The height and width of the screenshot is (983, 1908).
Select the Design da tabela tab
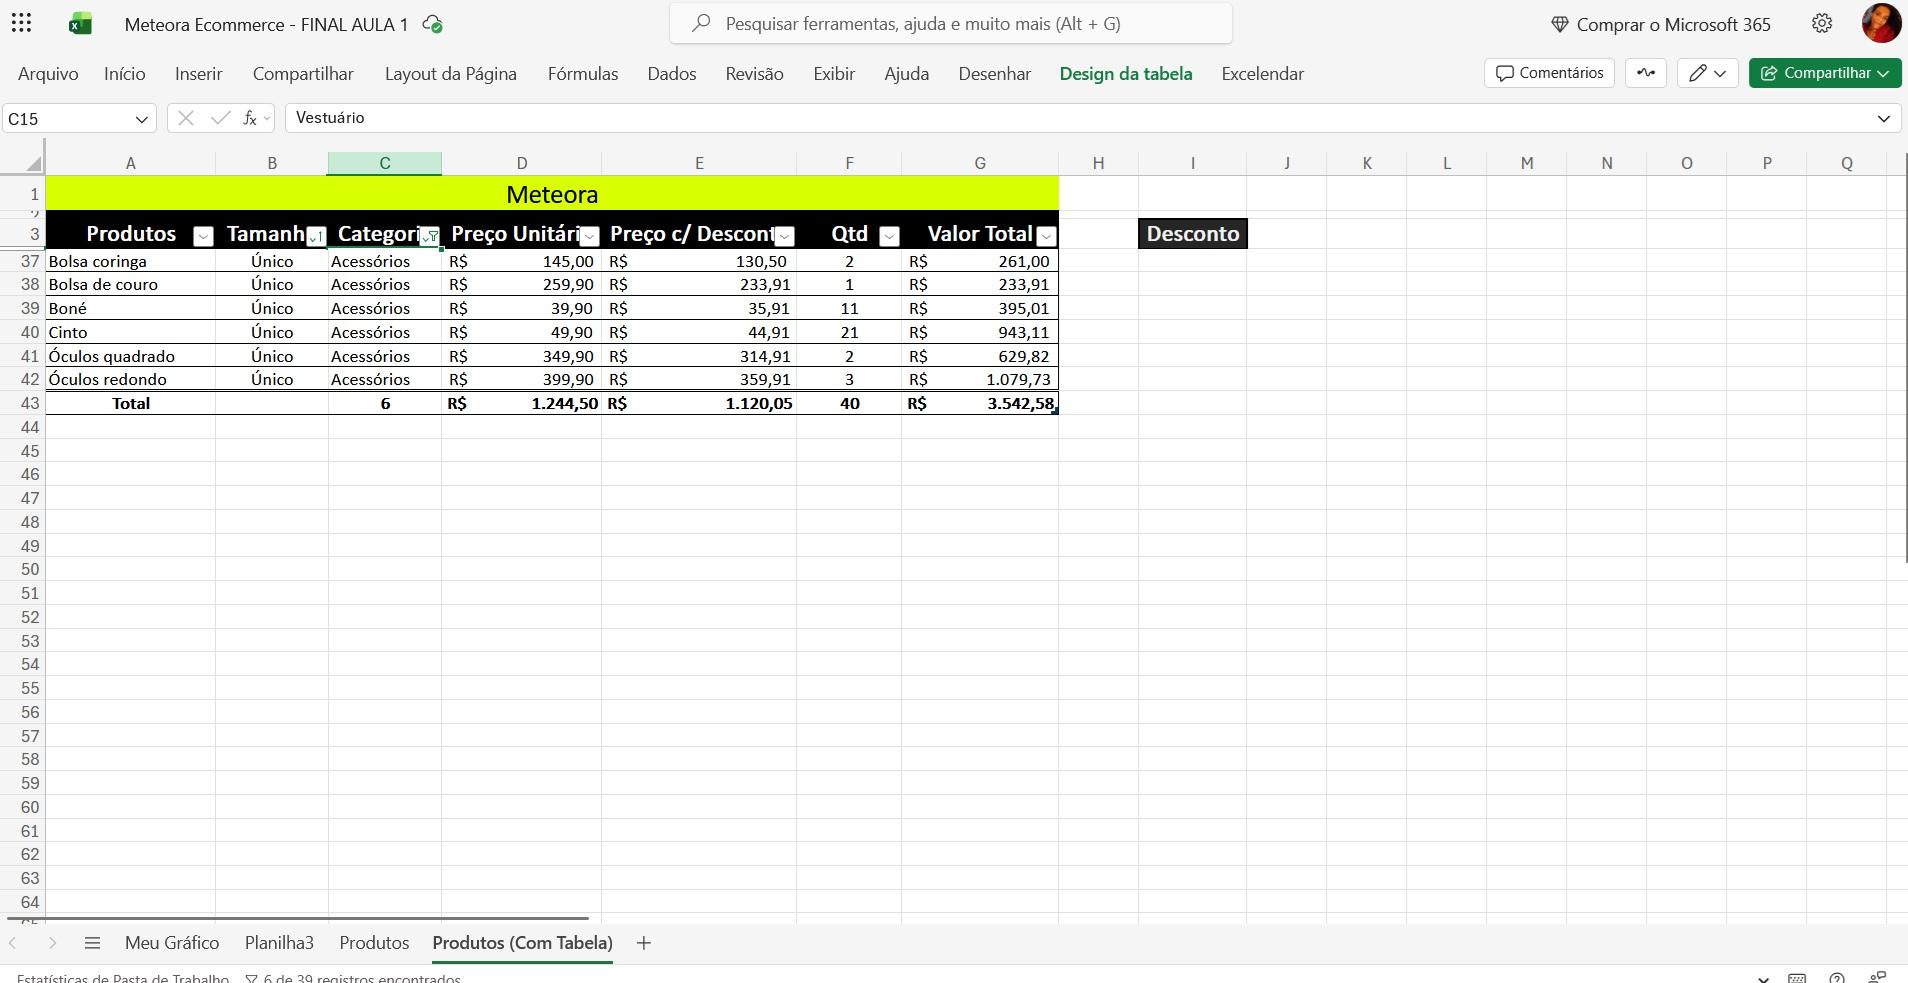[1126, 74]
